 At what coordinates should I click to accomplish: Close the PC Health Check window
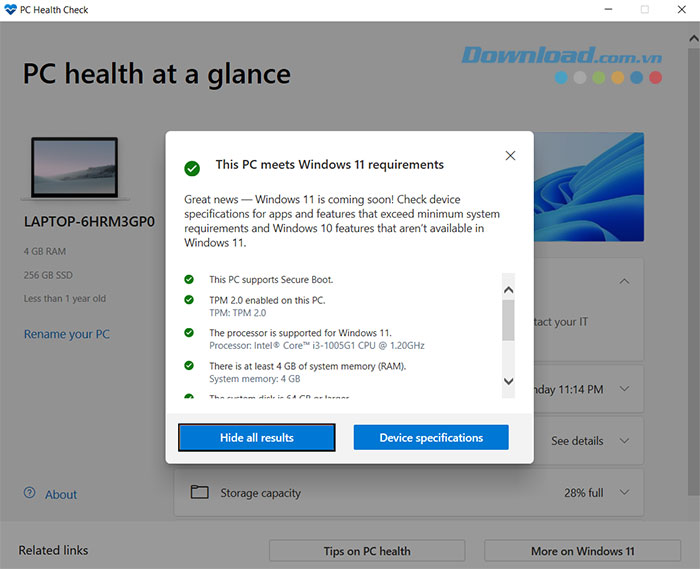pos(681,9)
